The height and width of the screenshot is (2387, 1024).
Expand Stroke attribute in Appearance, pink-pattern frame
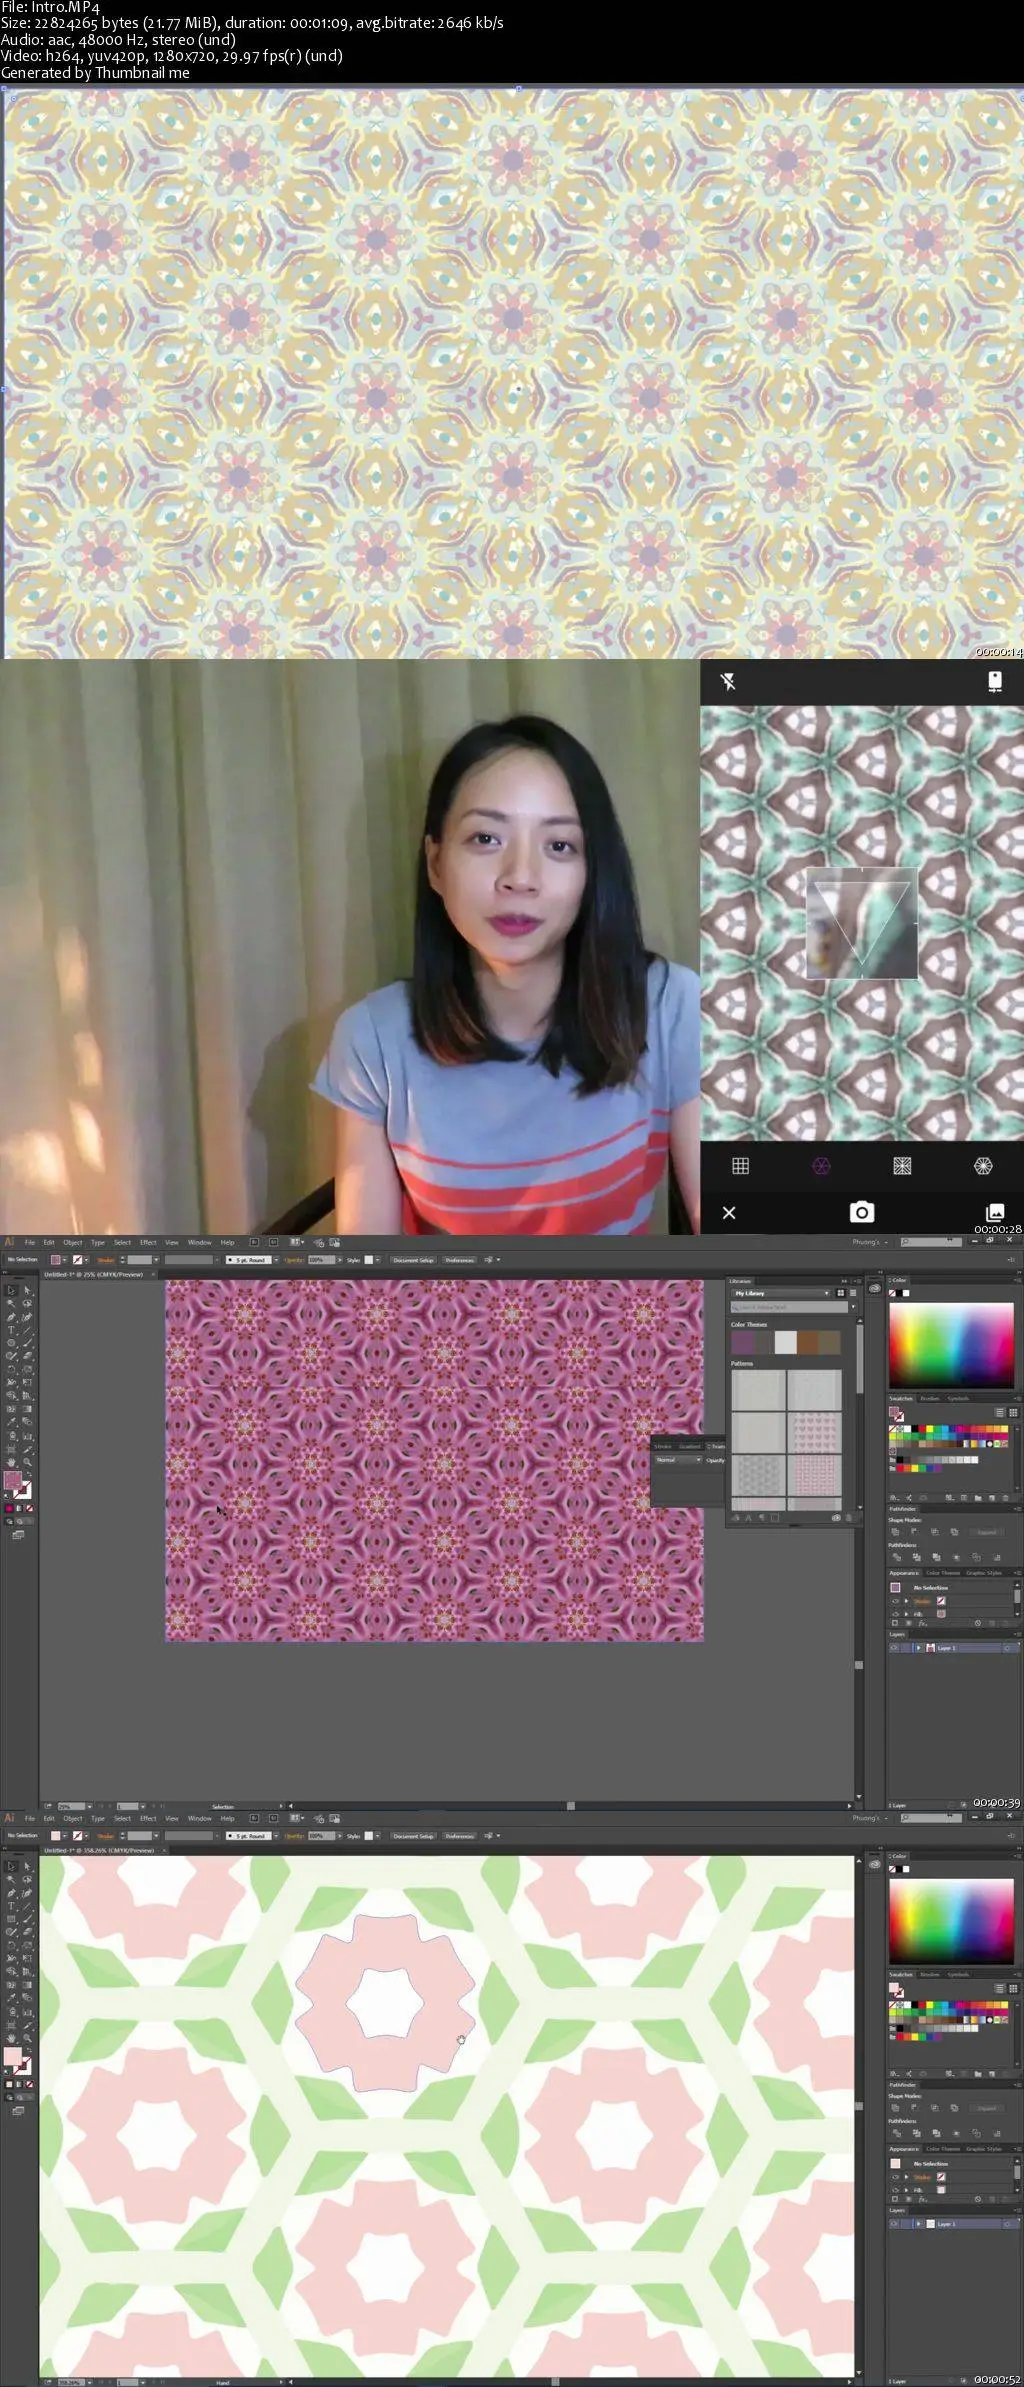coord(907,1601)
